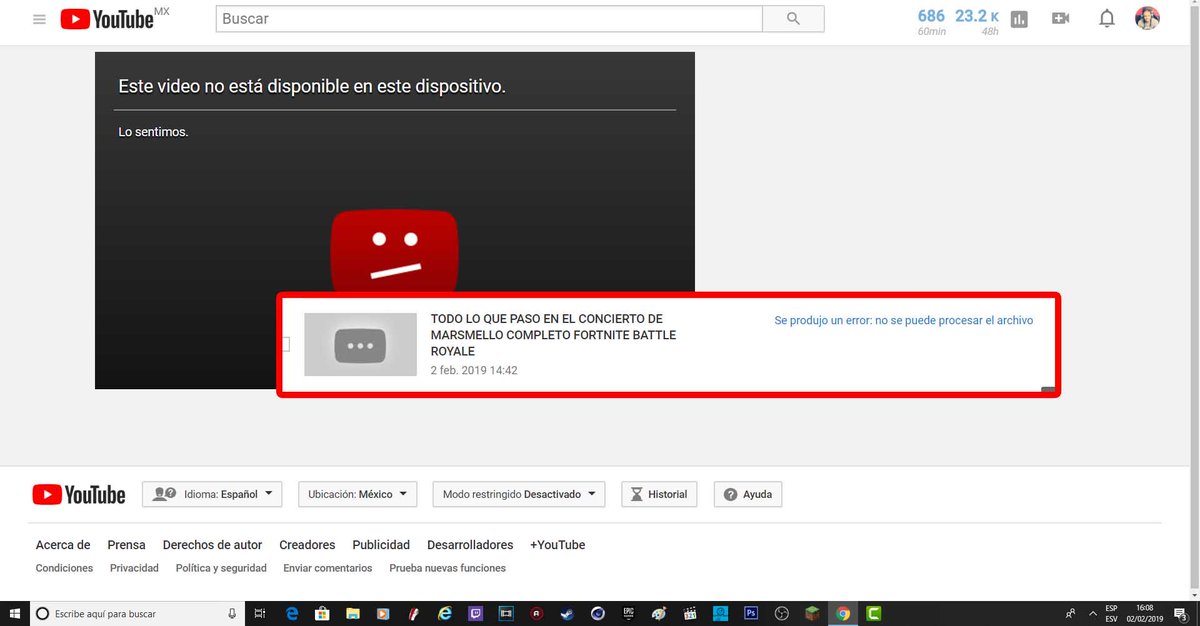This screenshot has height=626, width=1200.
Task: Click the 686 views 60min stat
Action: click(931, 21)
